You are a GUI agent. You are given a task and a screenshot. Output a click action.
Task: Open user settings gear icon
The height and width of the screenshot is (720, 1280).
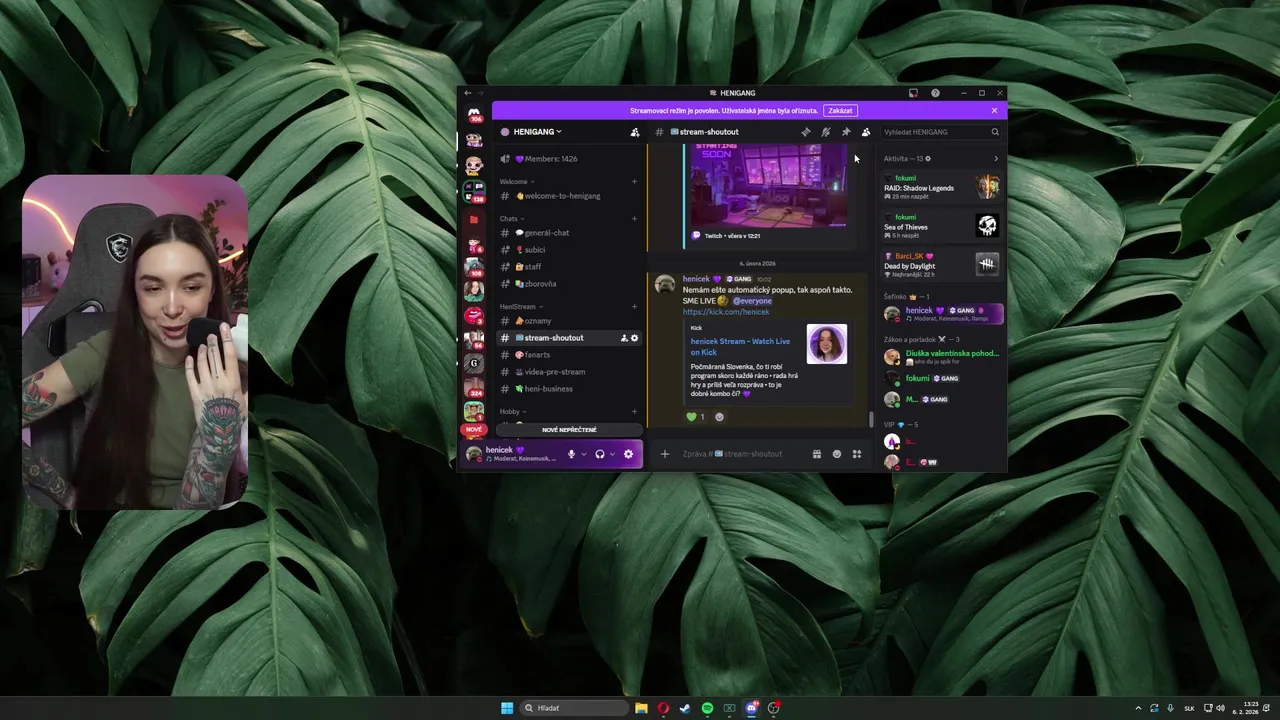628,454
